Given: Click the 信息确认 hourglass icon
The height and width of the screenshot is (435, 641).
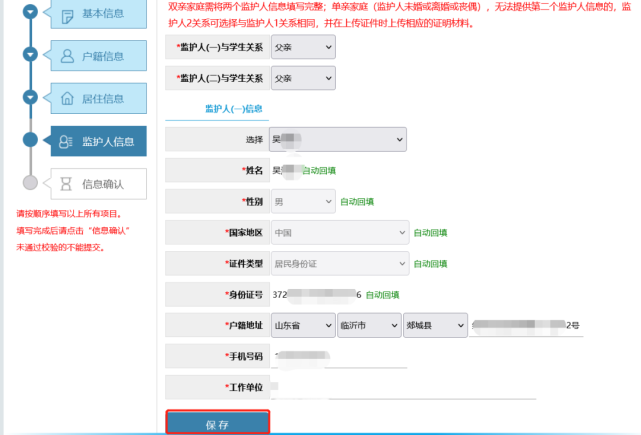Looking at the screenshot, I should coord(66,184).
